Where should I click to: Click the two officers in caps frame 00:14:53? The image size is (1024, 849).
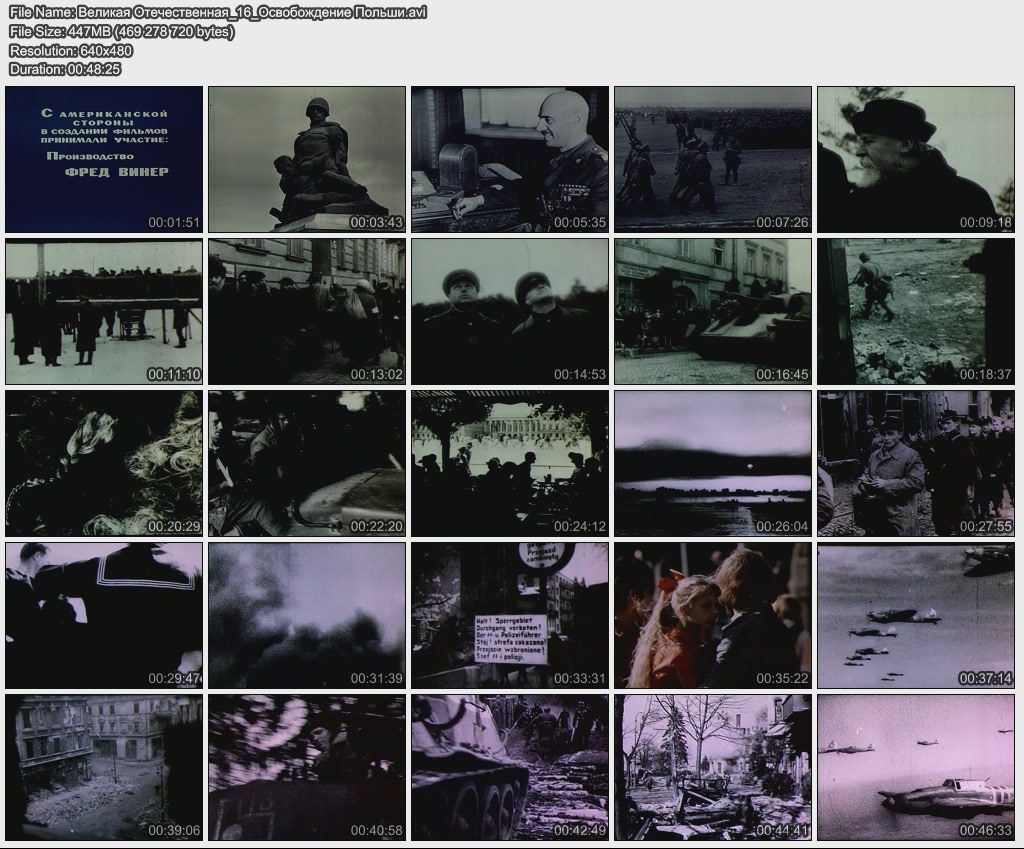coord(510,311)
